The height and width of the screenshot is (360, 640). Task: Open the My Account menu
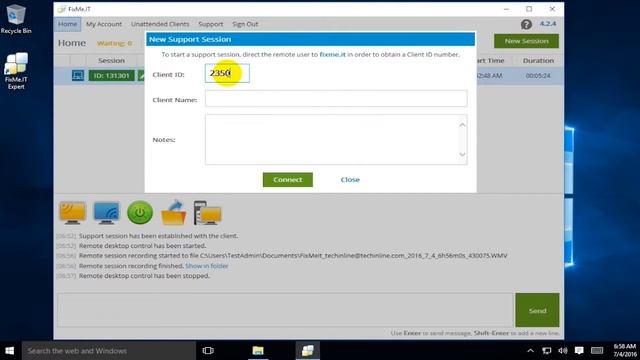pos(104,24)
